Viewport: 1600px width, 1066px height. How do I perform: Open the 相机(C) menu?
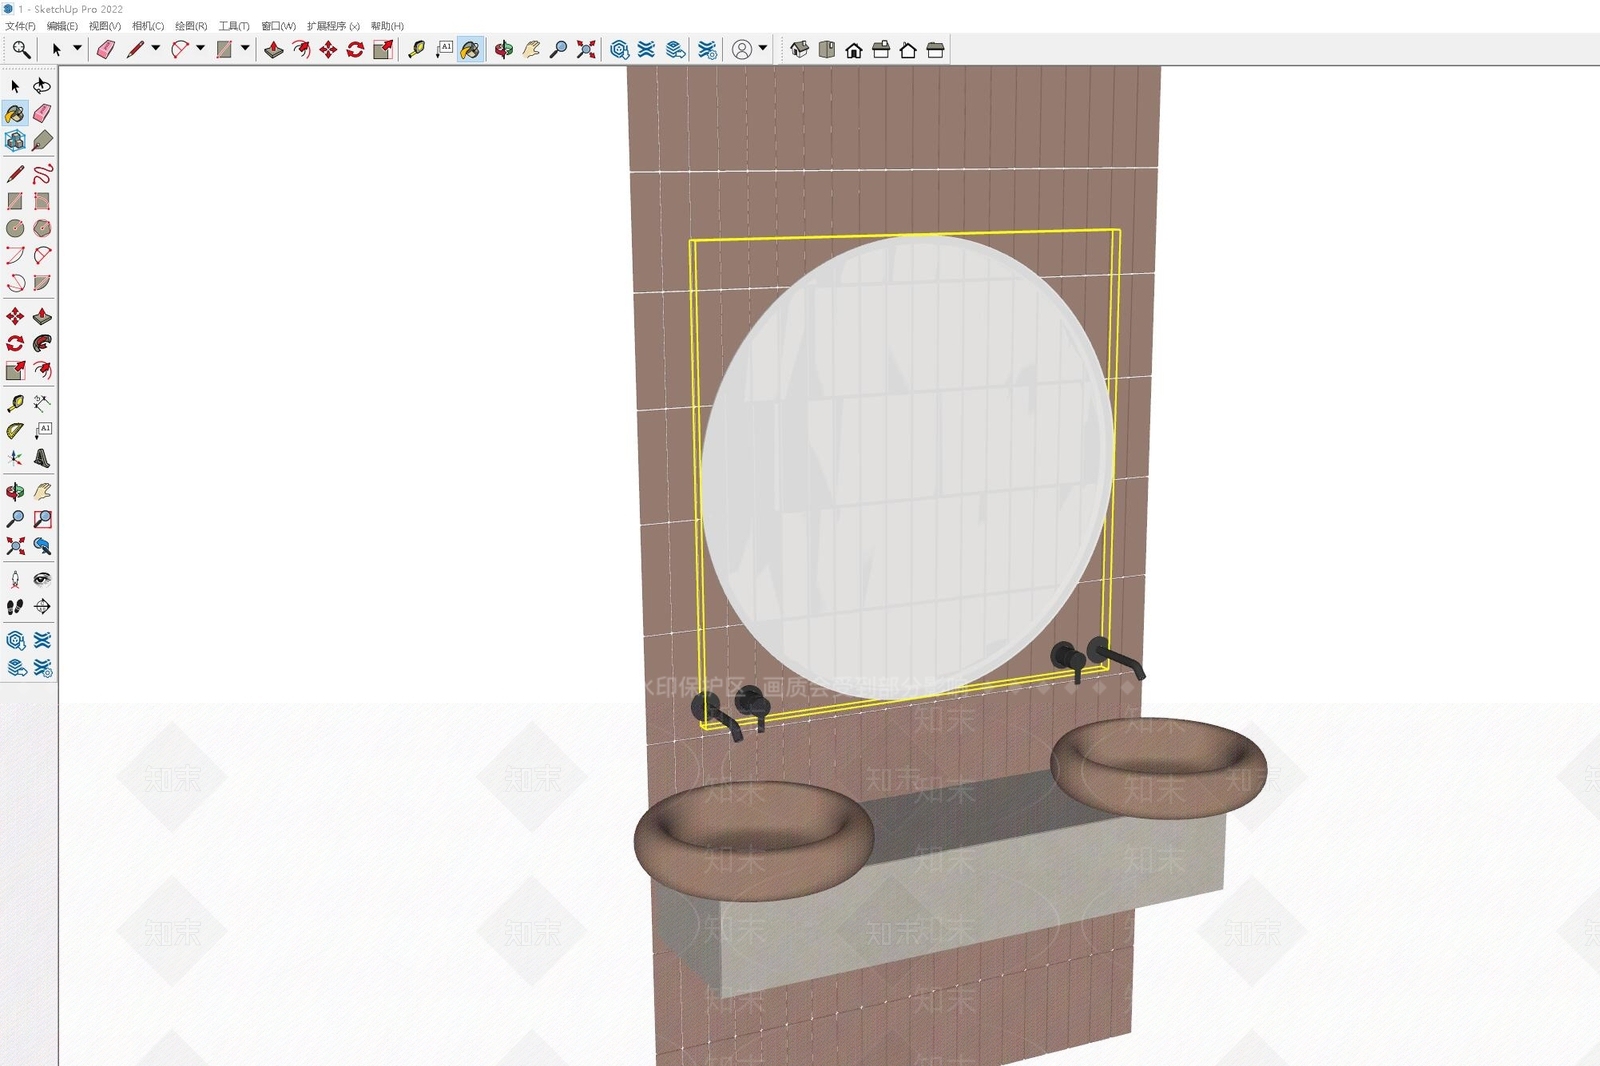(x=148, y=26)
